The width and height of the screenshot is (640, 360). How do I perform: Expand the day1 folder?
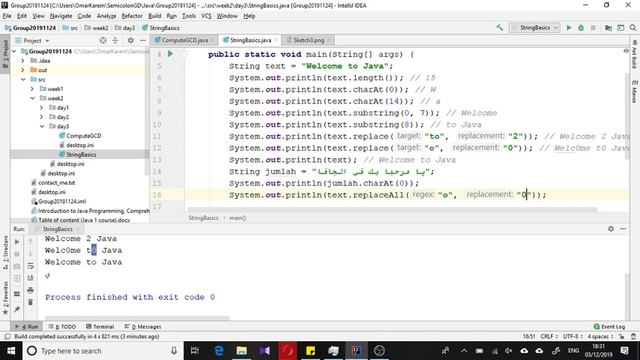[x=42, y=107]
